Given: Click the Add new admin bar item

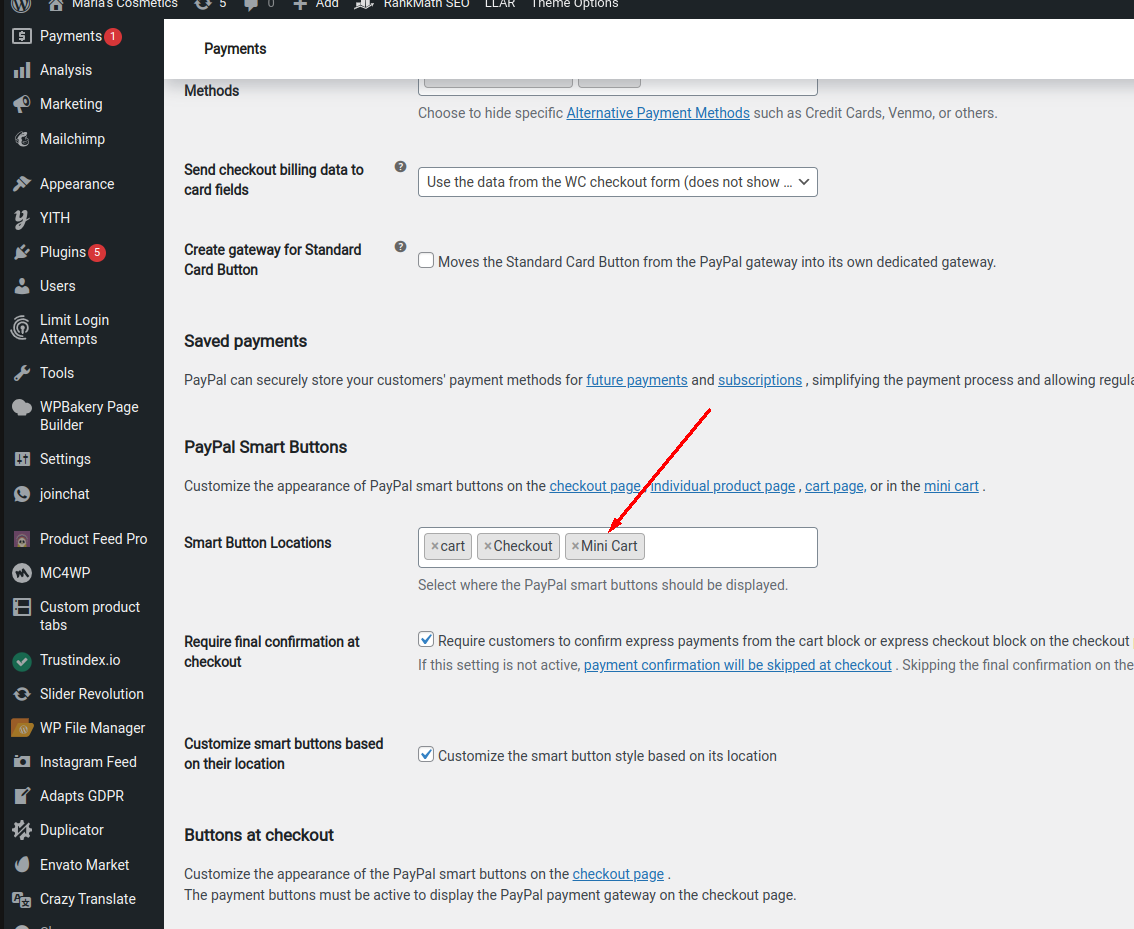Looking at the screenshot, I should tap(316, 4).
